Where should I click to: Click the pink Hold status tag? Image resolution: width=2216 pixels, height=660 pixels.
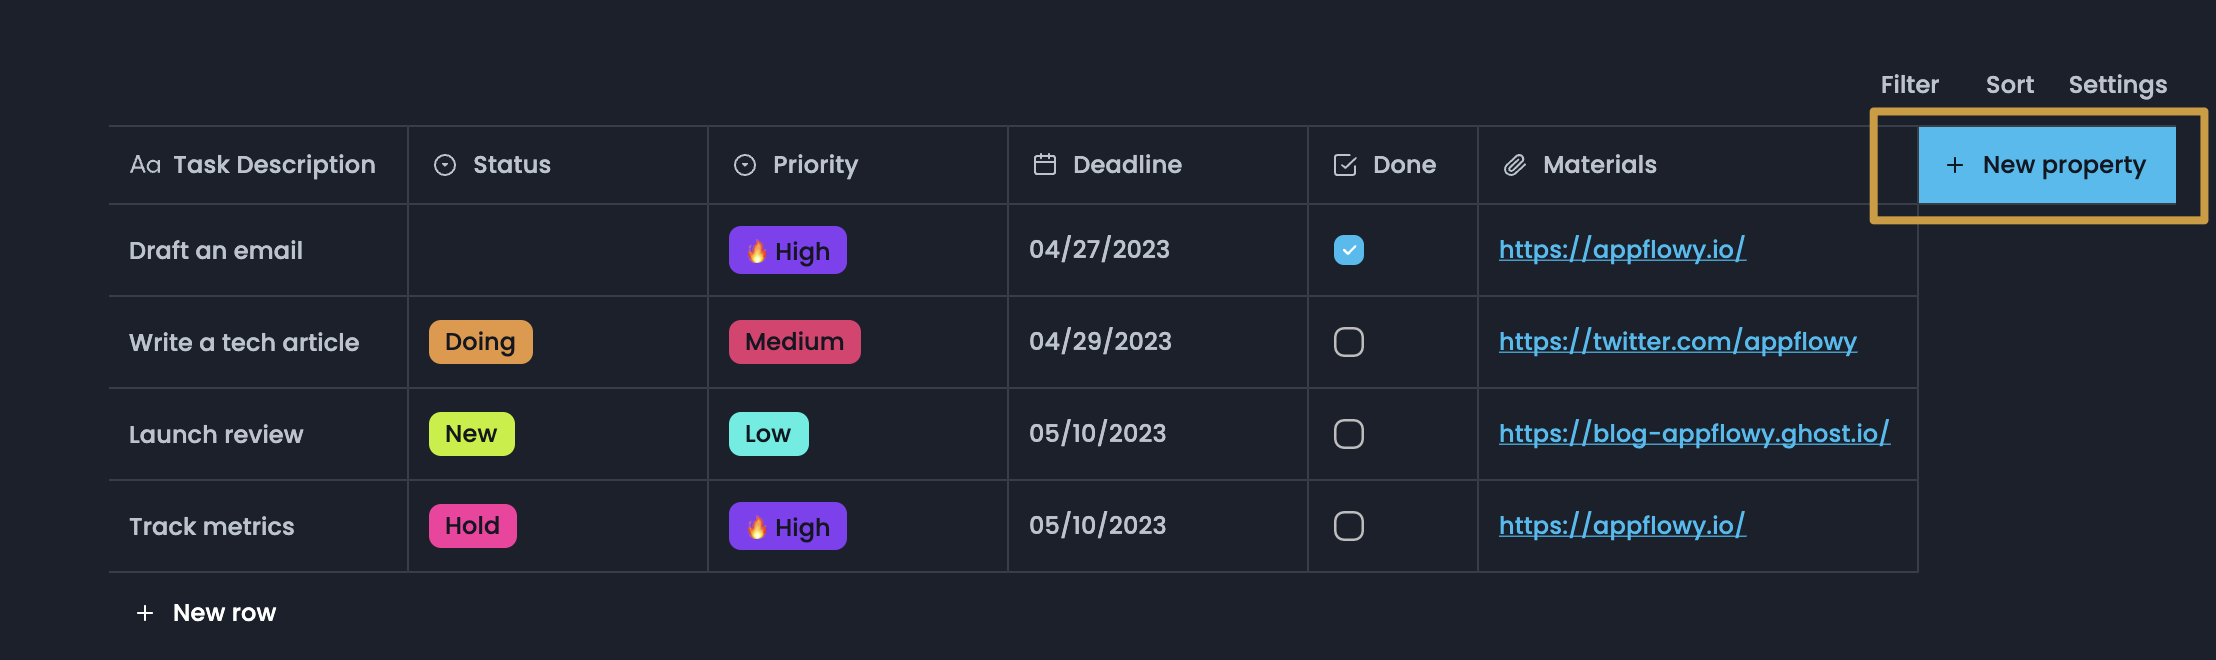tap(472, 526)
